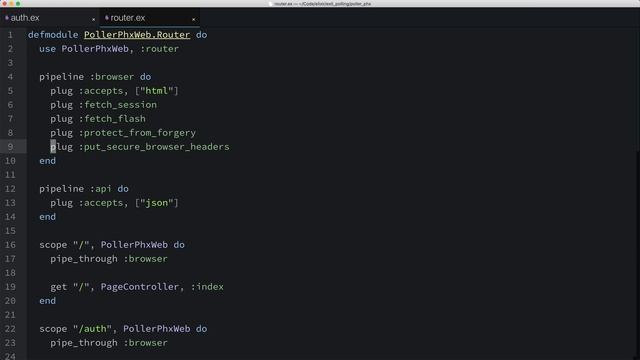Click the "json" string on line 13

pyautogui.click(x=157, y=203)
